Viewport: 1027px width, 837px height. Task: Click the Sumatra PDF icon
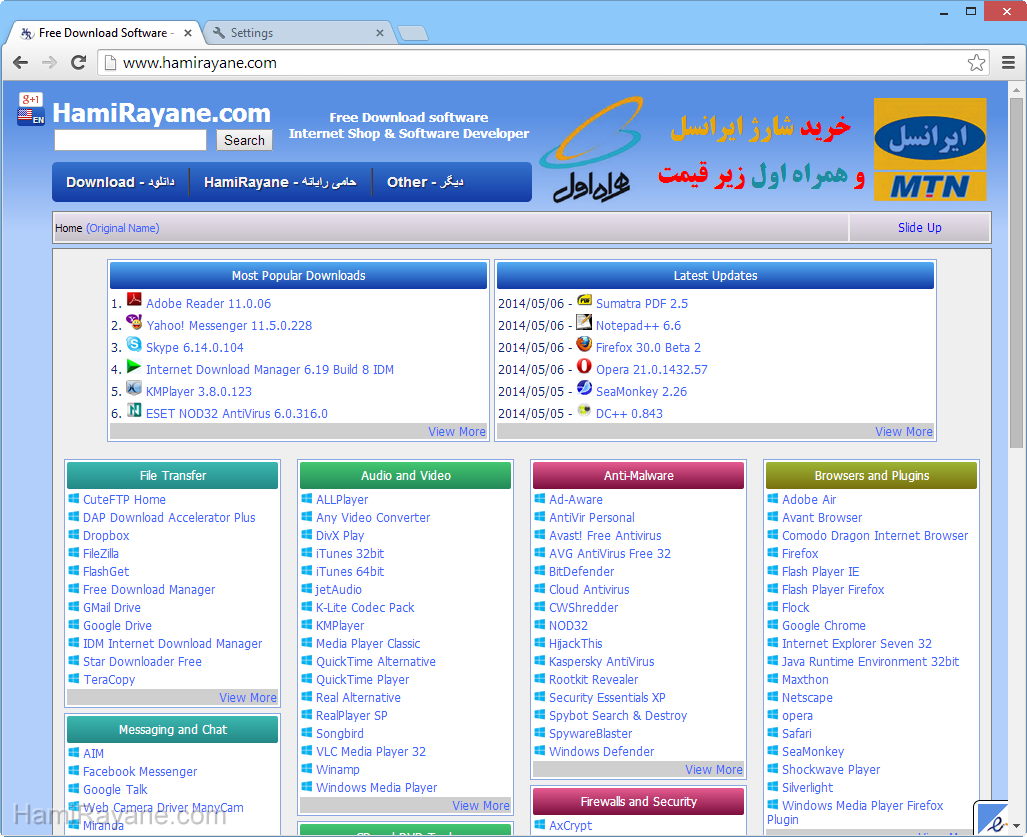coord(584,300)
